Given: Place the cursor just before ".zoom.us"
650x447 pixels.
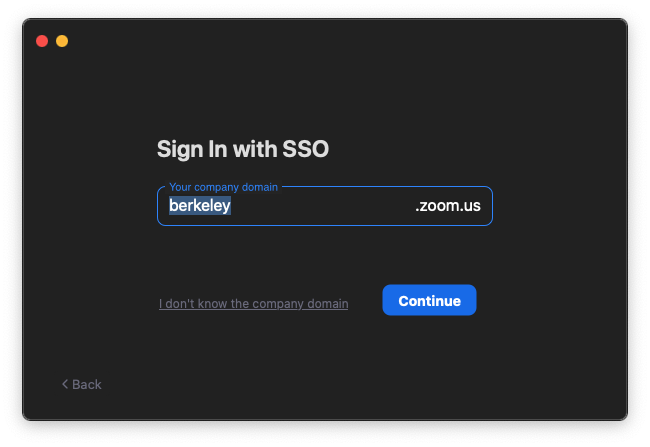Looking at the screenshot, I should (414, 206).
